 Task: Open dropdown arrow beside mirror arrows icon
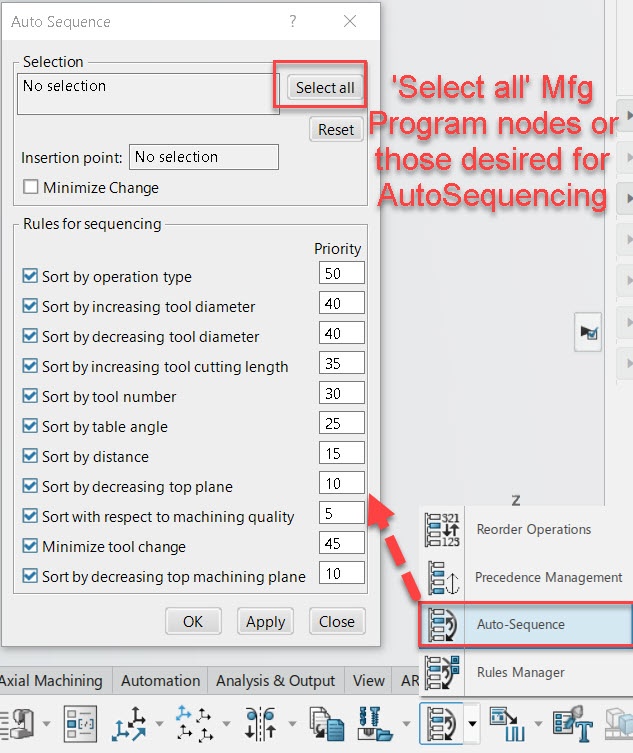click(x=292, y=723)
